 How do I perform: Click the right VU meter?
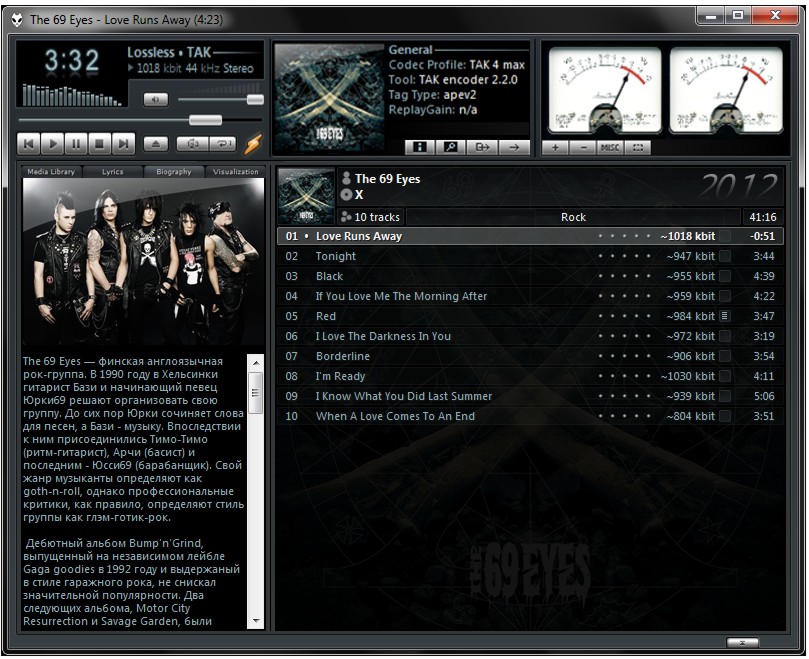726,90
